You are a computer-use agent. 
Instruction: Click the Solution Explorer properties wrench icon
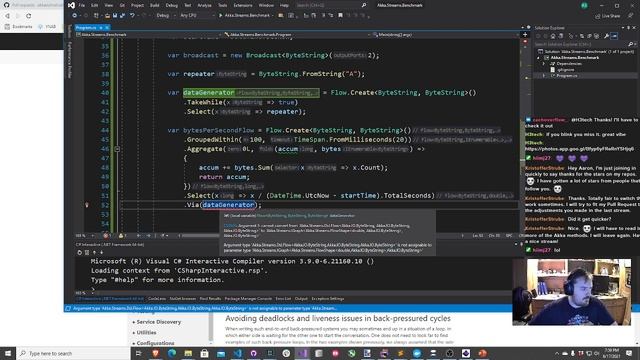(x=606, y=36)
